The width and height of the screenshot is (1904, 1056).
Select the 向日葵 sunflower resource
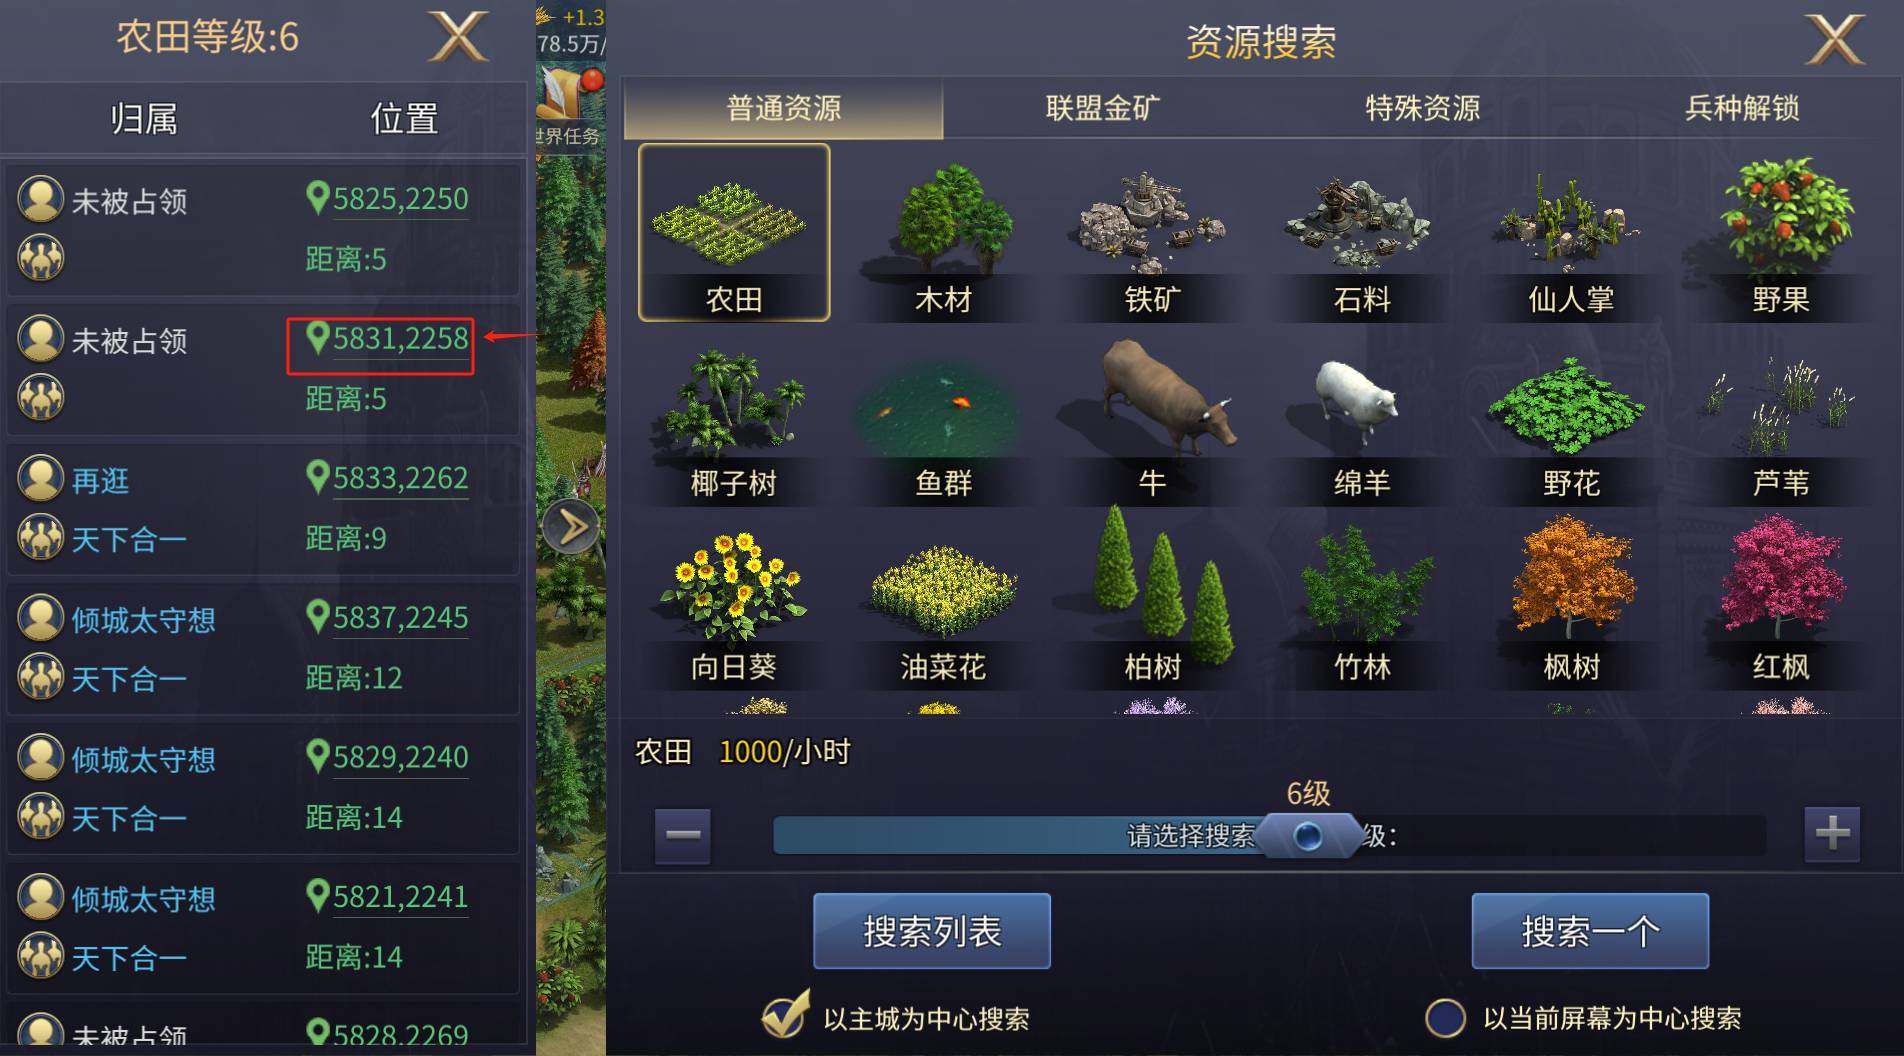733,603
